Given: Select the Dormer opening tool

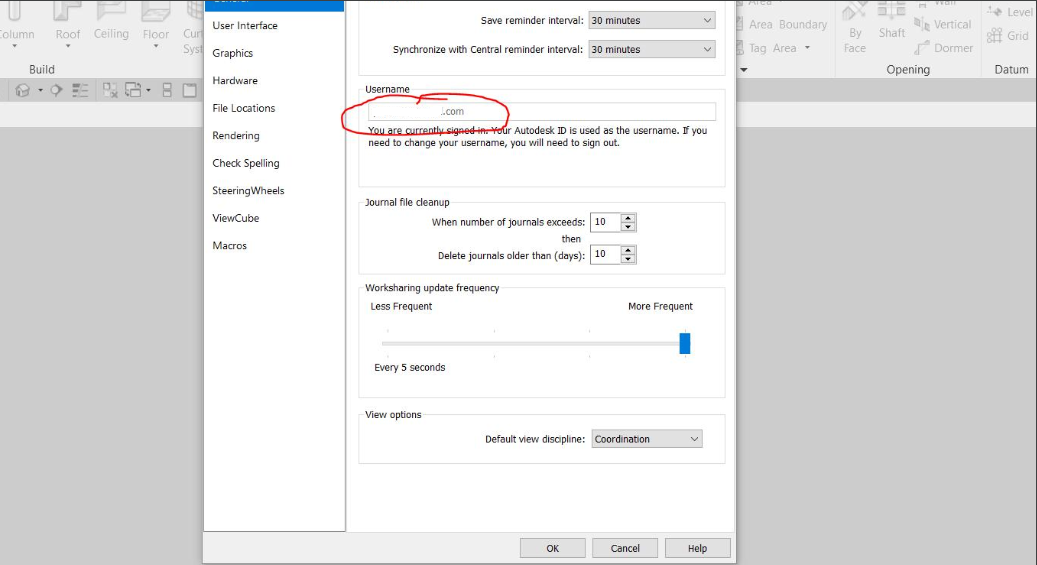Looking at the screenshot, I should pos(943,48).
